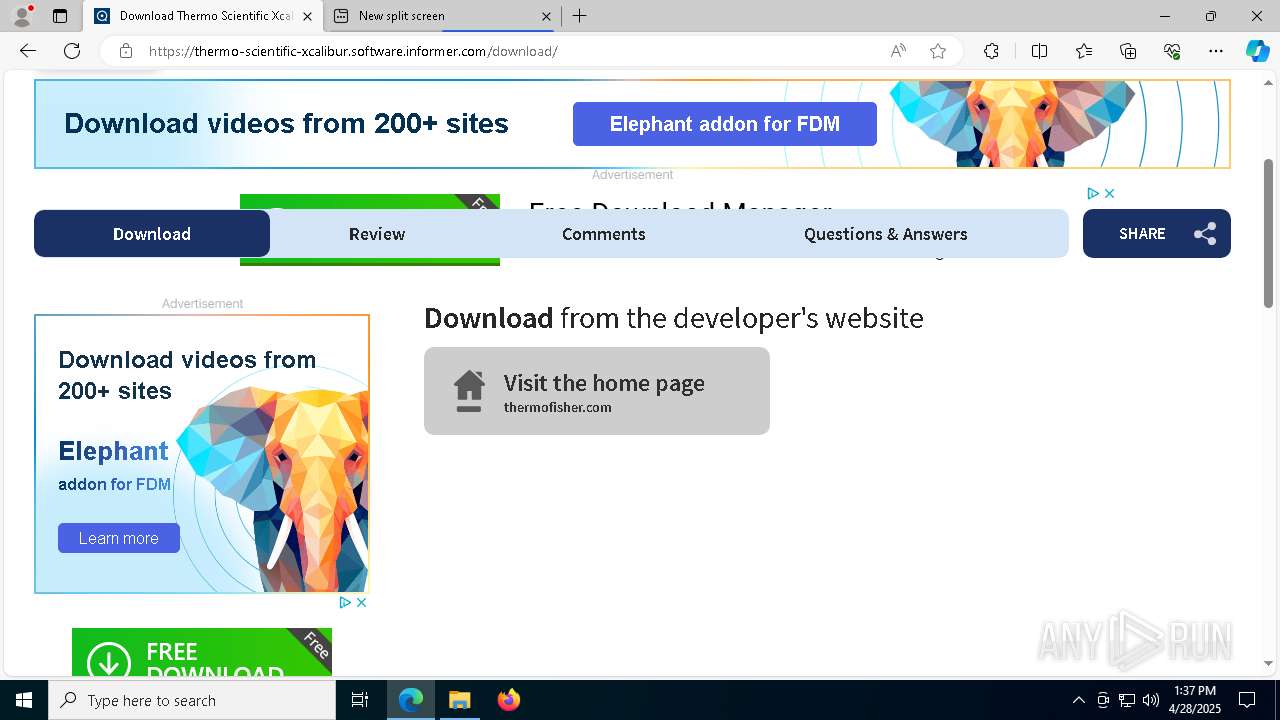Open AdChoices icon below sidebar ad

coord(345,602)
